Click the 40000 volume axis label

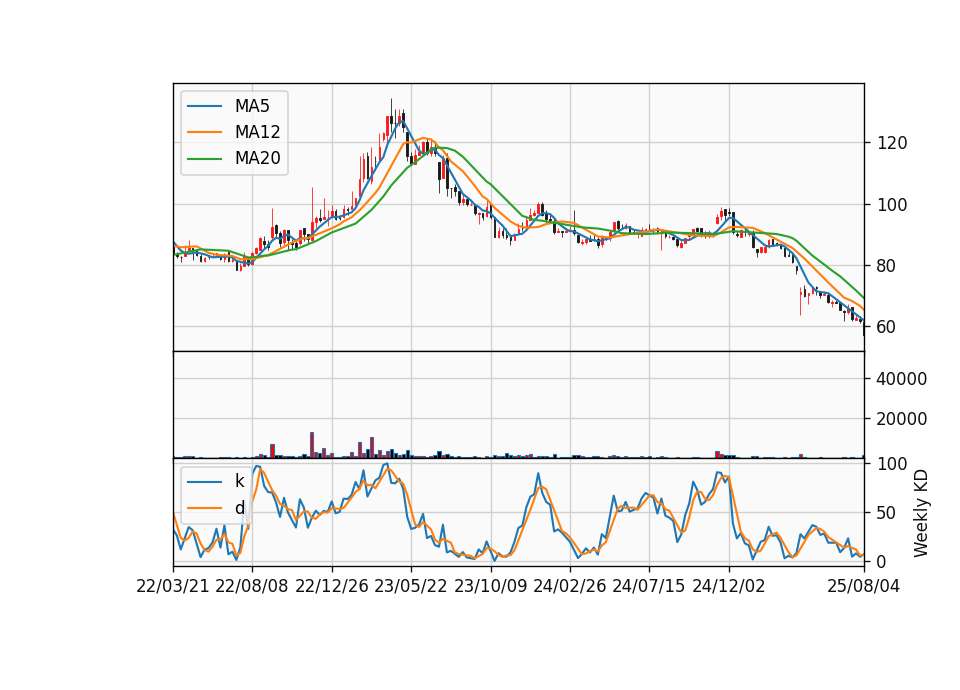point(902,379)
